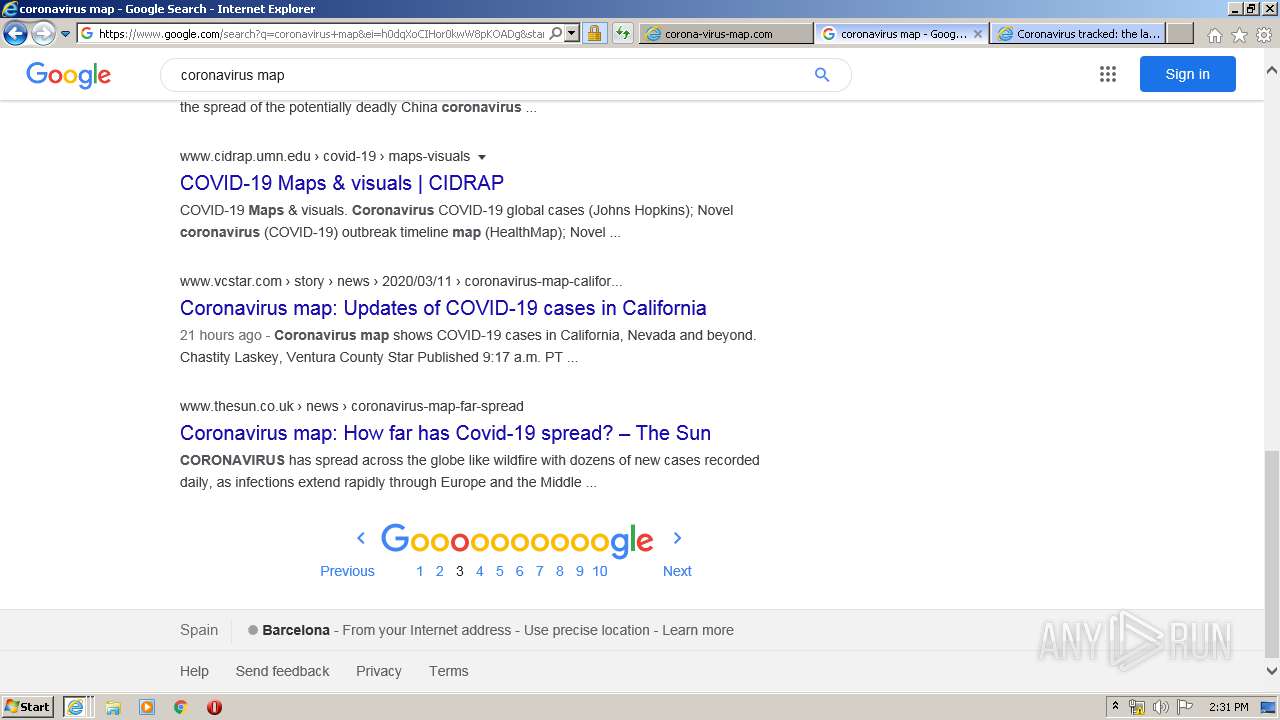1280x720 pixels.
Task: Click the Action Center flag tray icon
Action: point(1185,707)
